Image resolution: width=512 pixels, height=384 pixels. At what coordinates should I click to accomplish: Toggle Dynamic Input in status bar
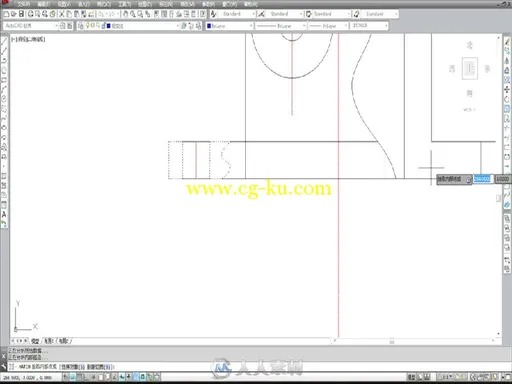pos(129,377)
